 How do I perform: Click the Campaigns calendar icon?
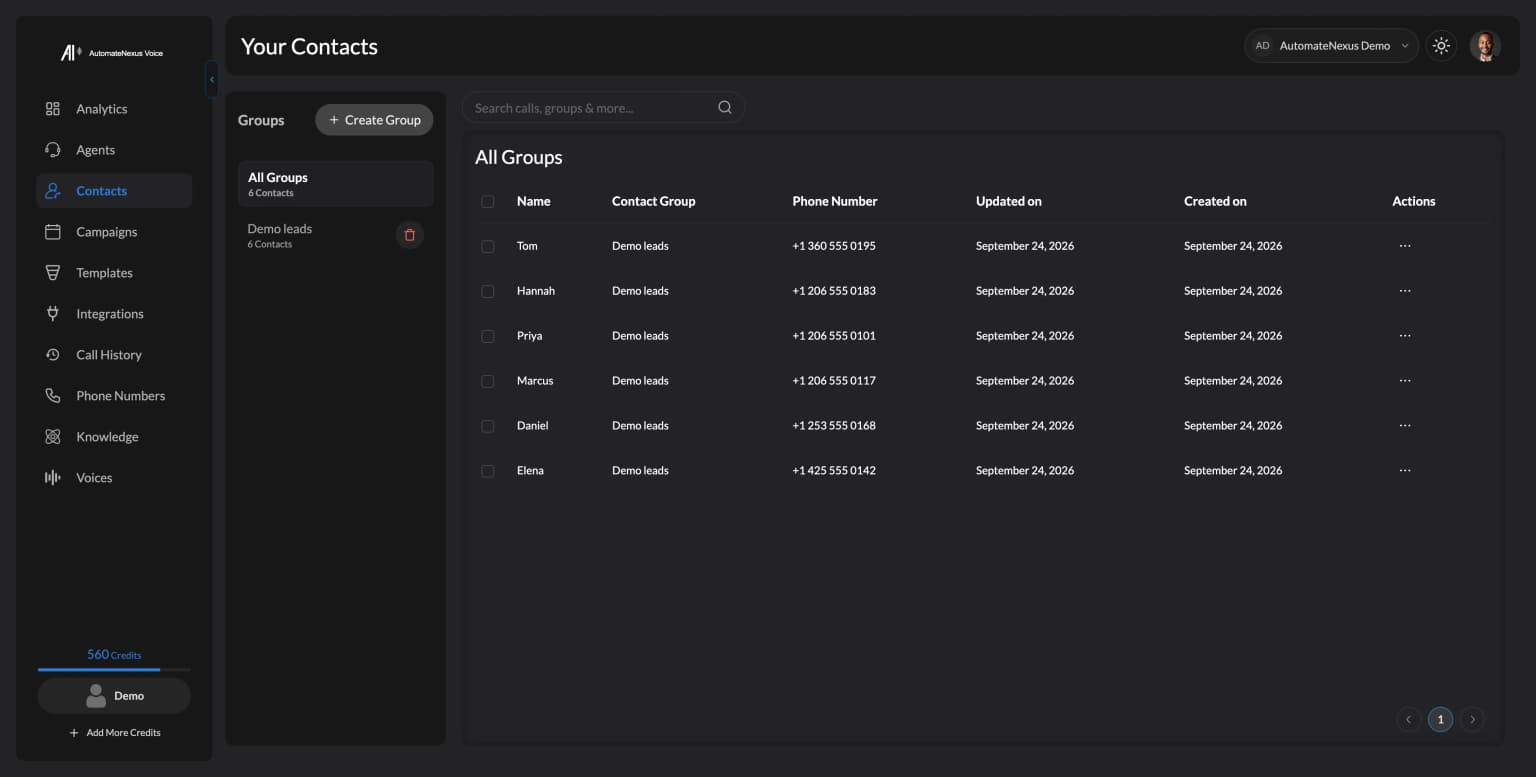[53, 232]
